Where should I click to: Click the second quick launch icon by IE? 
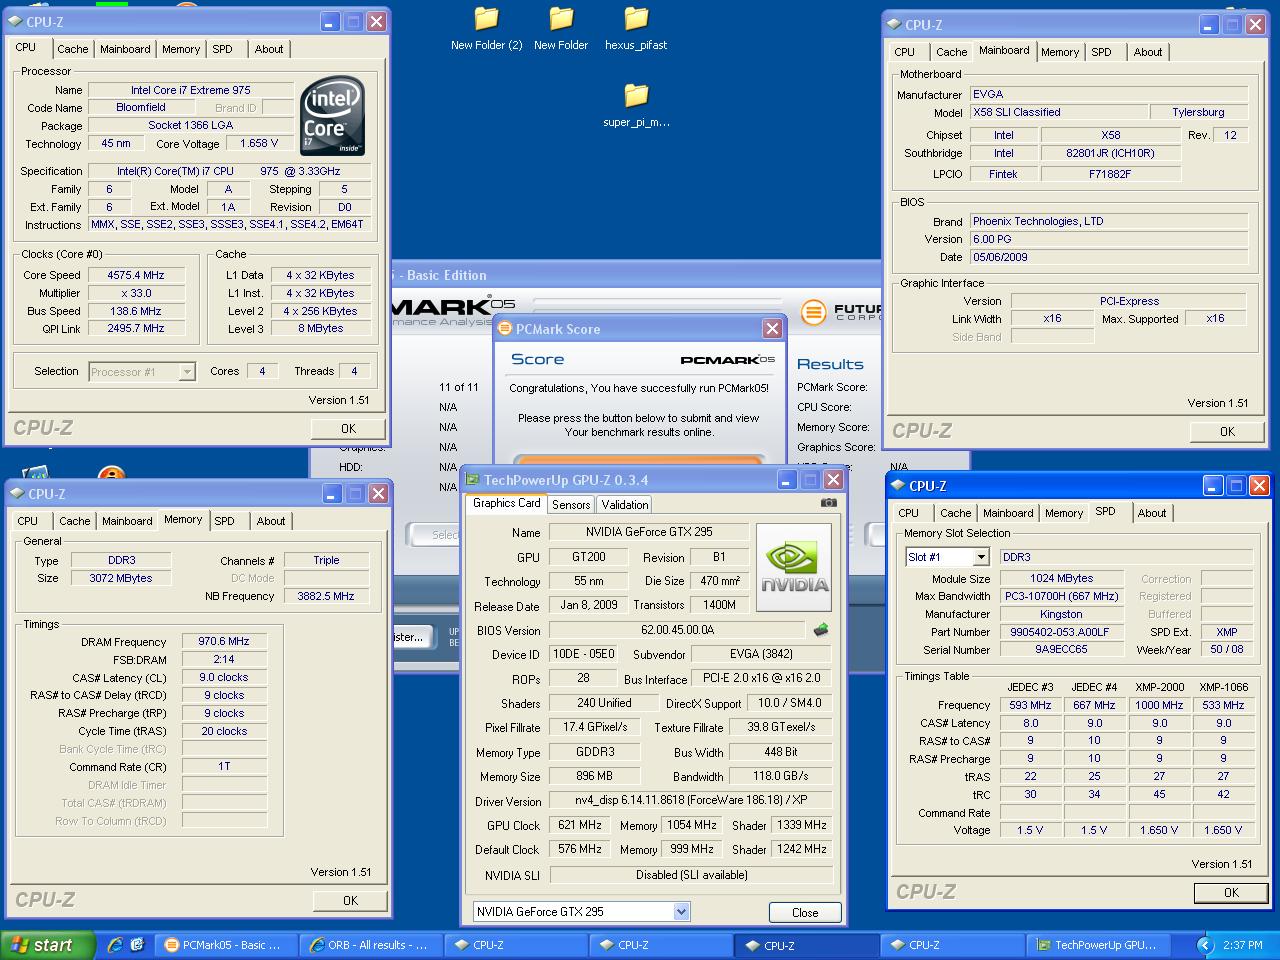click(x=137, y=944)
